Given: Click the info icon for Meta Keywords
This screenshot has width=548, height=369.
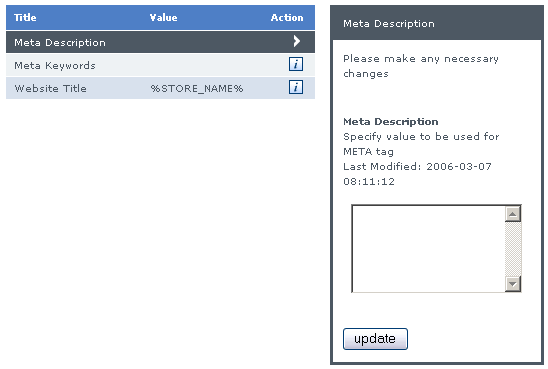Looking at the screenshot, I should point(296,64).
